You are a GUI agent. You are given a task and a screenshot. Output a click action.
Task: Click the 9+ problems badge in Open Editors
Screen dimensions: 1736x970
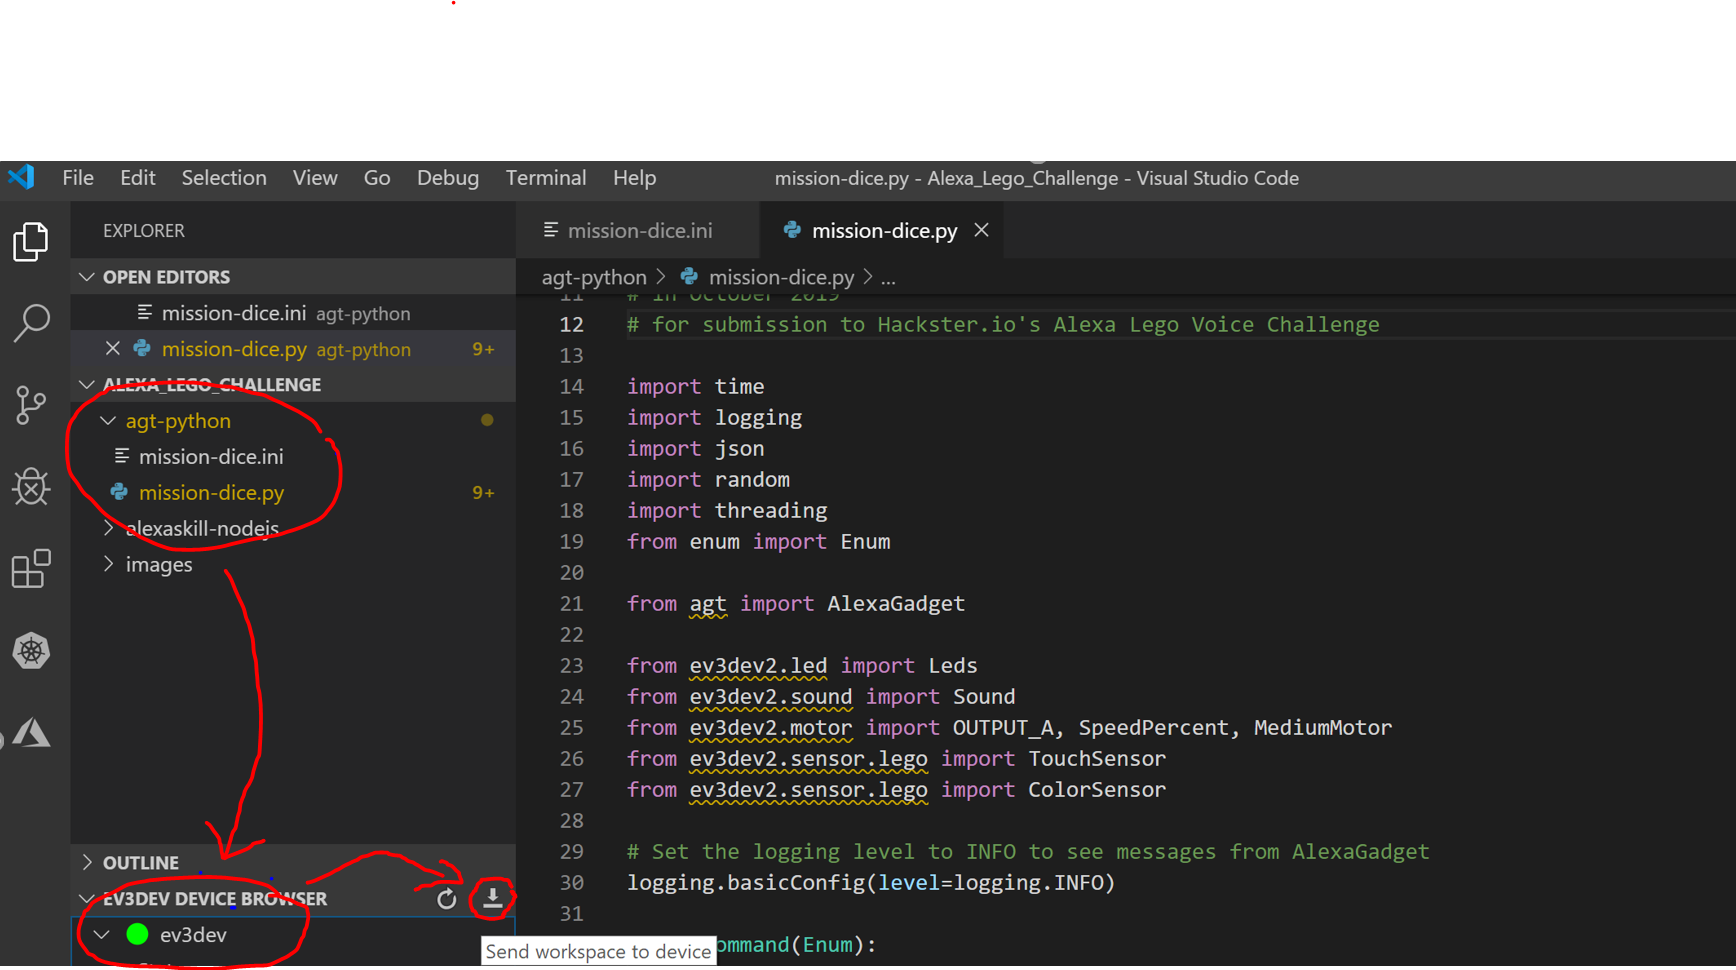tap(483, 349)
